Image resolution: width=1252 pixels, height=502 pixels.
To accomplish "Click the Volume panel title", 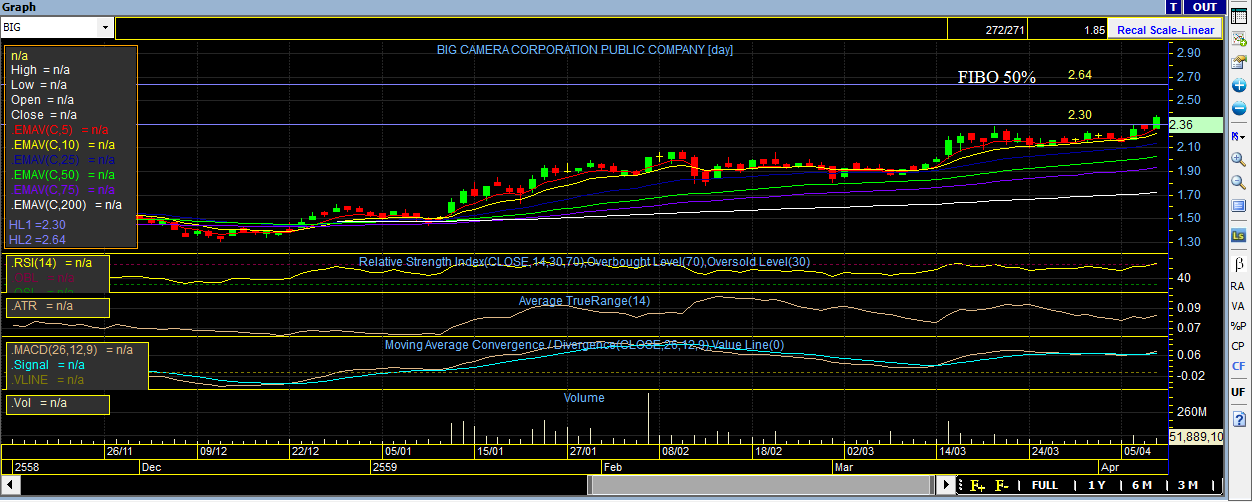I will (584, 397).
